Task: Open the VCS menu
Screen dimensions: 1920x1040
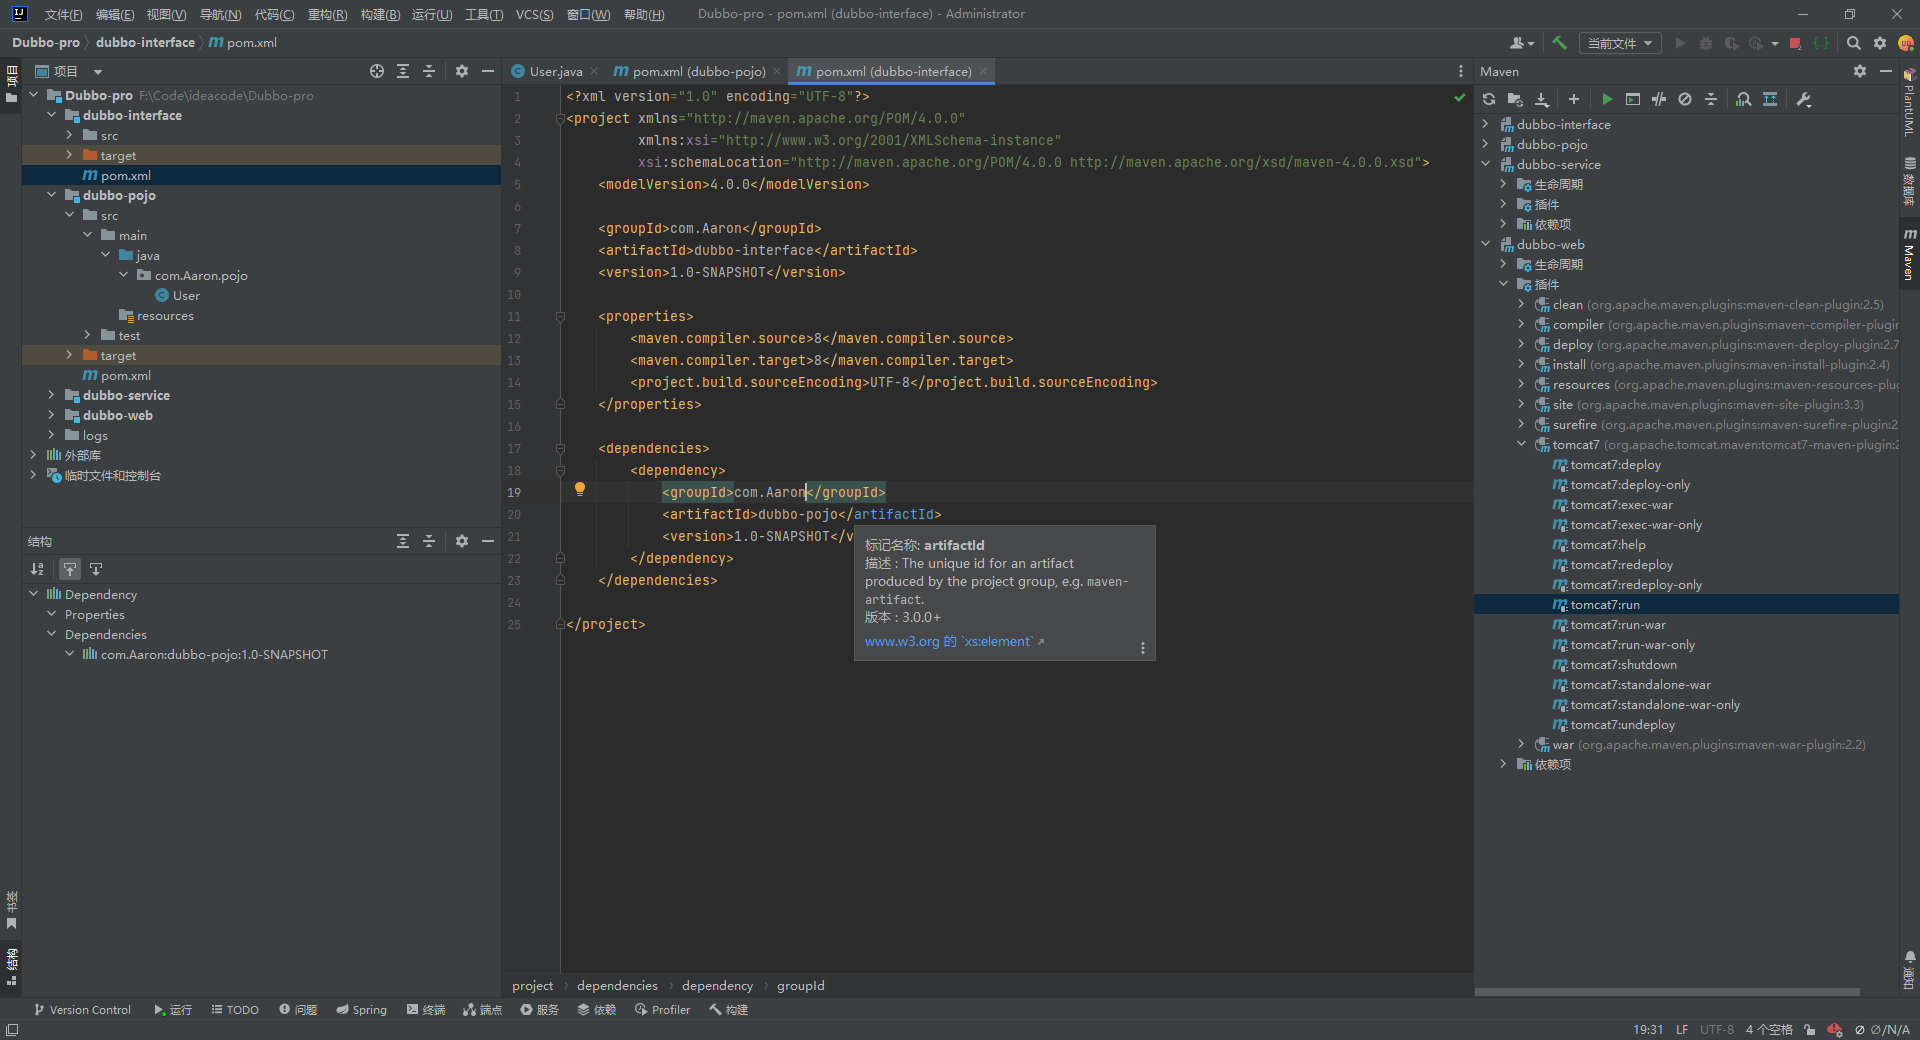Action: (x=534, y=14)
